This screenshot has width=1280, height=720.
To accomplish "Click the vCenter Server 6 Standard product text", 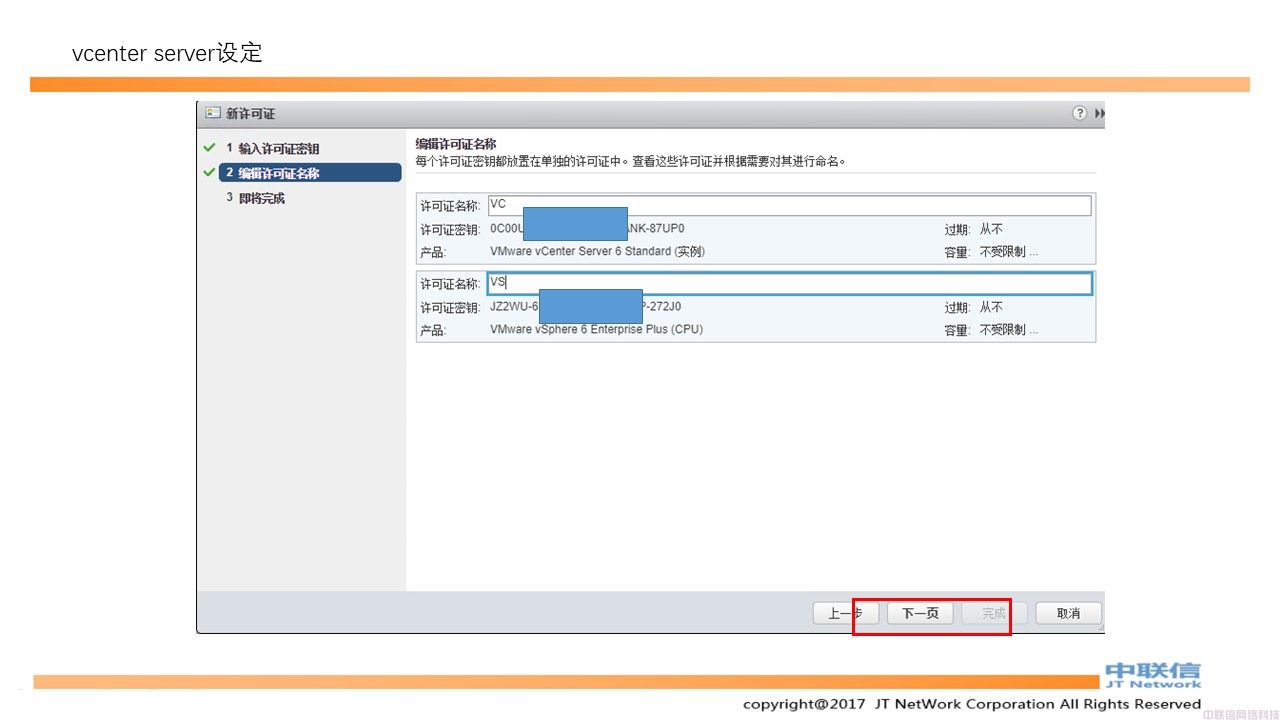I will (597, 251).
